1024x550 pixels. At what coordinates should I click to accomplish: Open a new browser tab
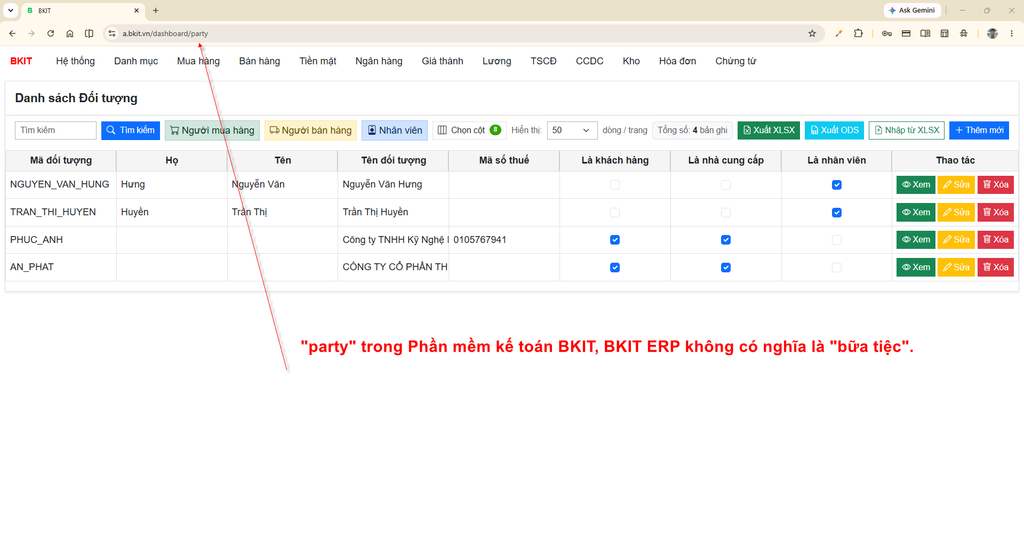pos(155,10)
